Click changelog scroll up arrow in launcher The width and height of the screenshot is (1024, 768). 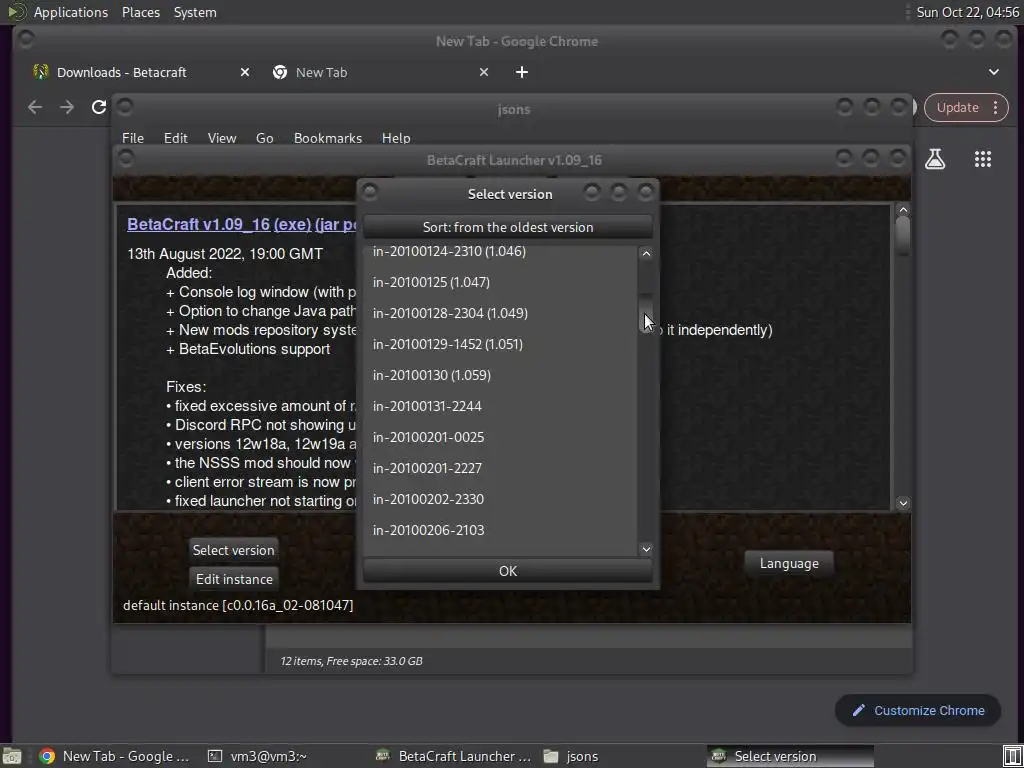(x=903, y=210)
